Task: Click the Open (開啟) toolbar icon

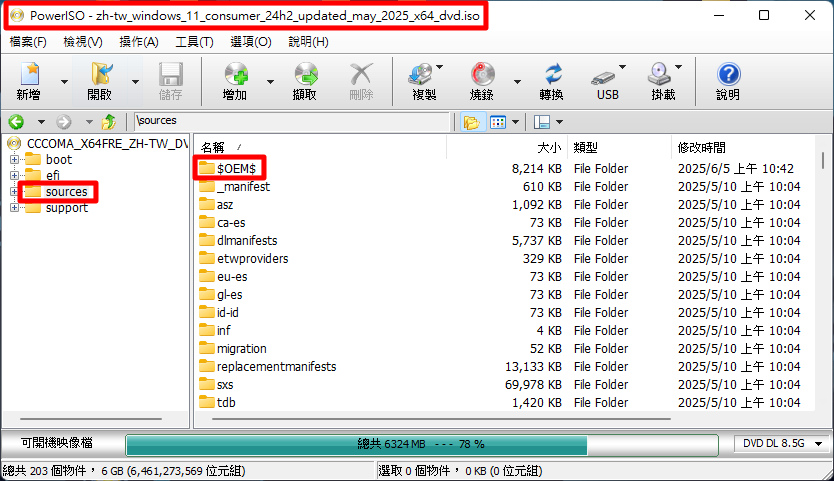Action: point(100,74)
